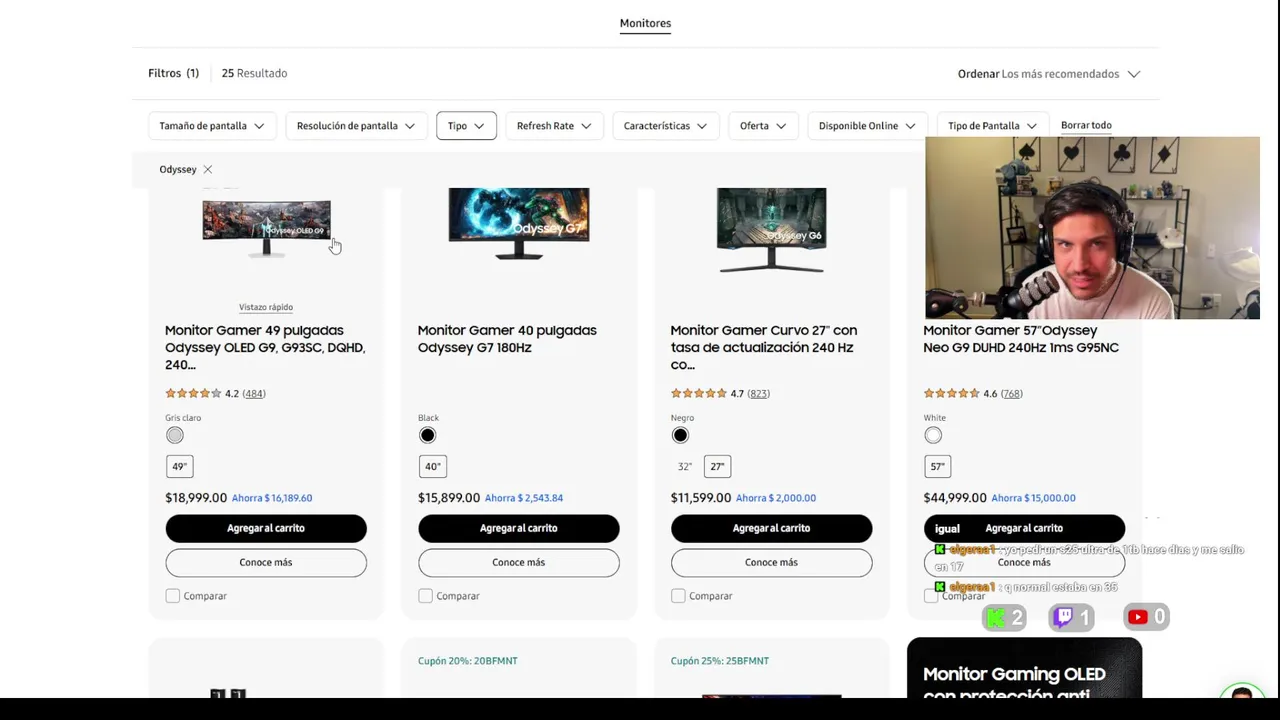Select 32" size on Curvo monitor

pos(684,466)
